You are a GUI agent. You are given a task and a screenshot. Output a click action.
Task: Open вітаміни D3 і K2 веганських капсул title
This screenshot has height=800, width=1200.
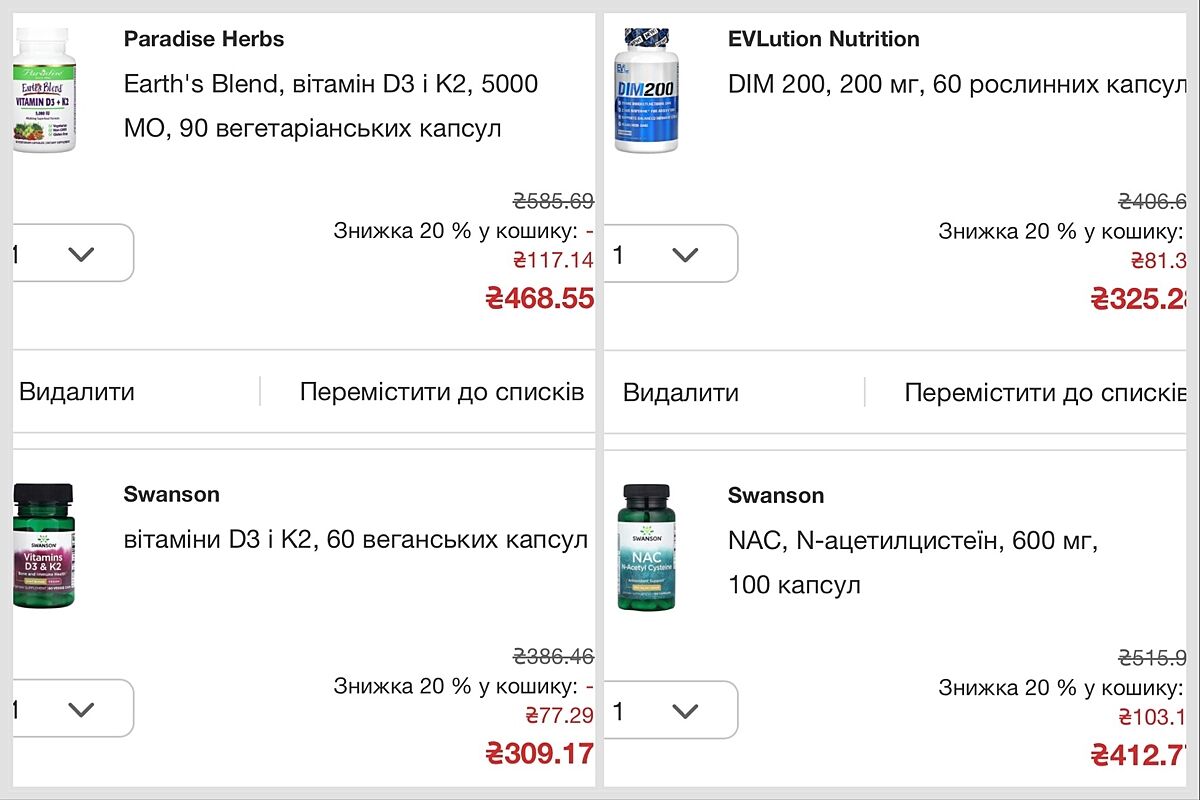(355, 540)
